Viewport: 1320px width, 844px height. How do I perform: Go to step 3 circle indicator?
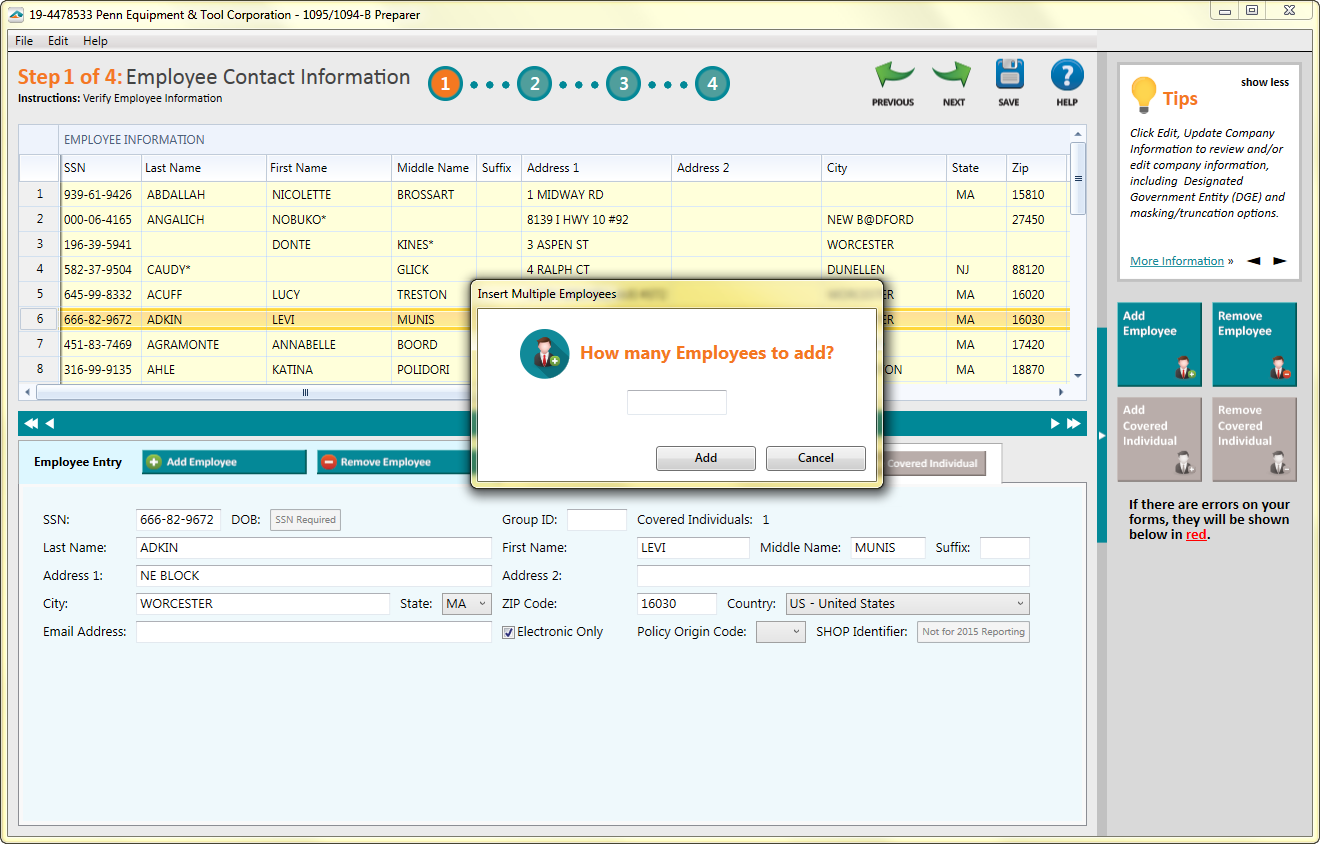tap(623, 84)
